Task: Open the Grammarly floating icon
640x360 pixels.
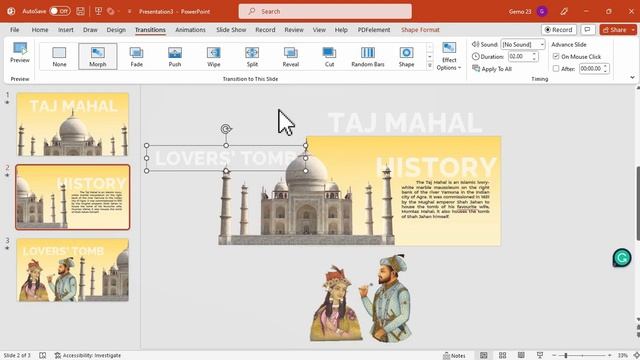Action: click(622, 258)
